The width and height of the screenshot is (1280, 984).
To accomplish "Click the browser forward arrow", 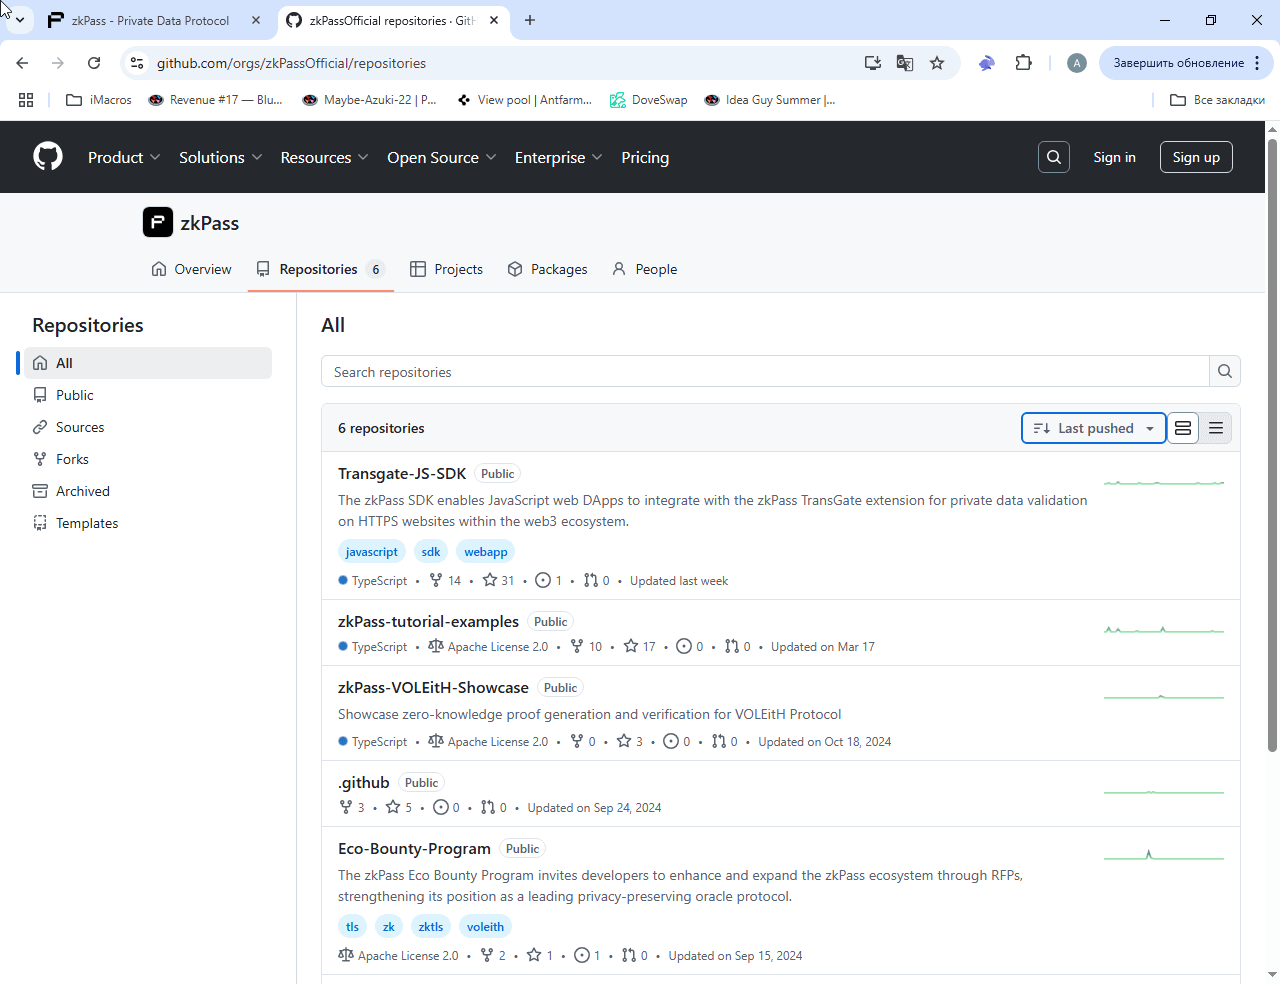I will pyautogui.click(x=58, y=63).
